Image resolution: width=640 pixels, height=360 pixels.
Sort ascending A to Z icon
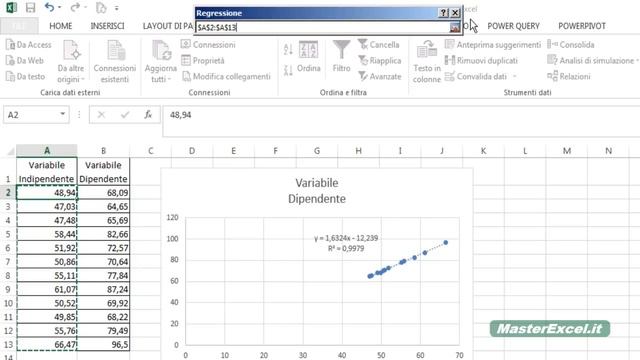click(x=288, y=50)
